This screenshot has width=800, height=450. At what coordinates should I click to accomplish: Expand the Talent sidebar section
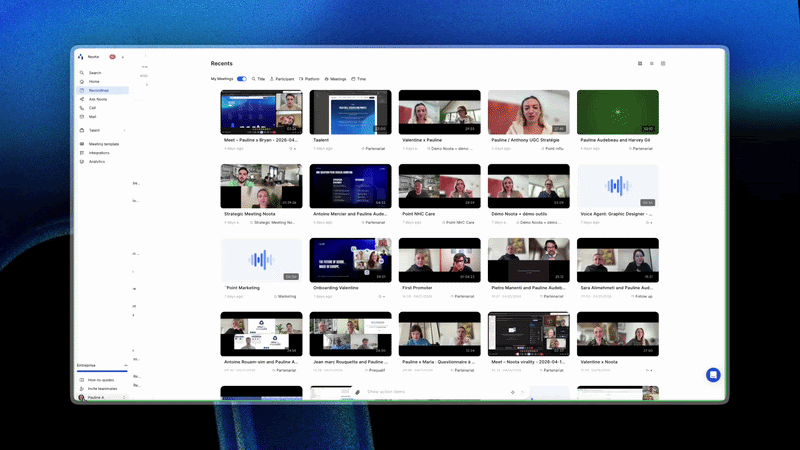[102, 130]
